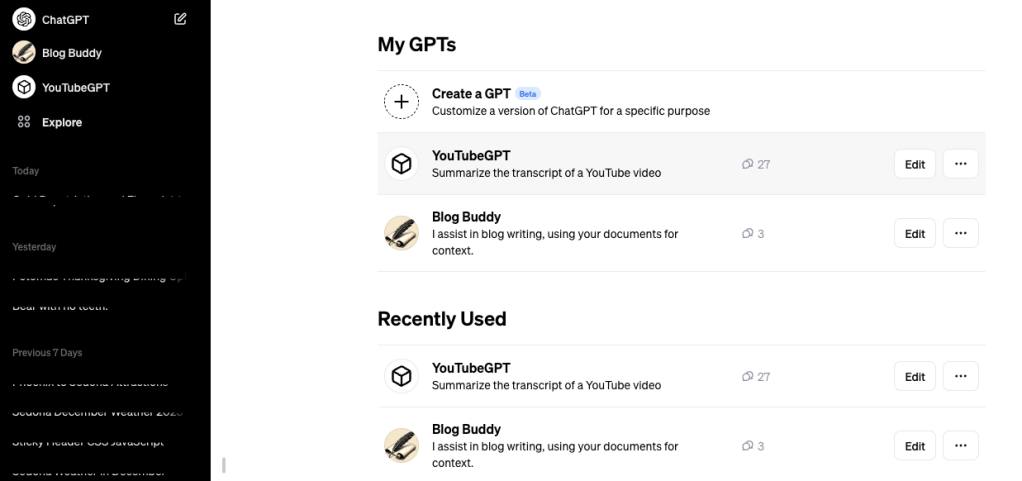This screenshot has width=1022, height=481.
Task: Click the Explore grid icon
Action: coord(23,122)
